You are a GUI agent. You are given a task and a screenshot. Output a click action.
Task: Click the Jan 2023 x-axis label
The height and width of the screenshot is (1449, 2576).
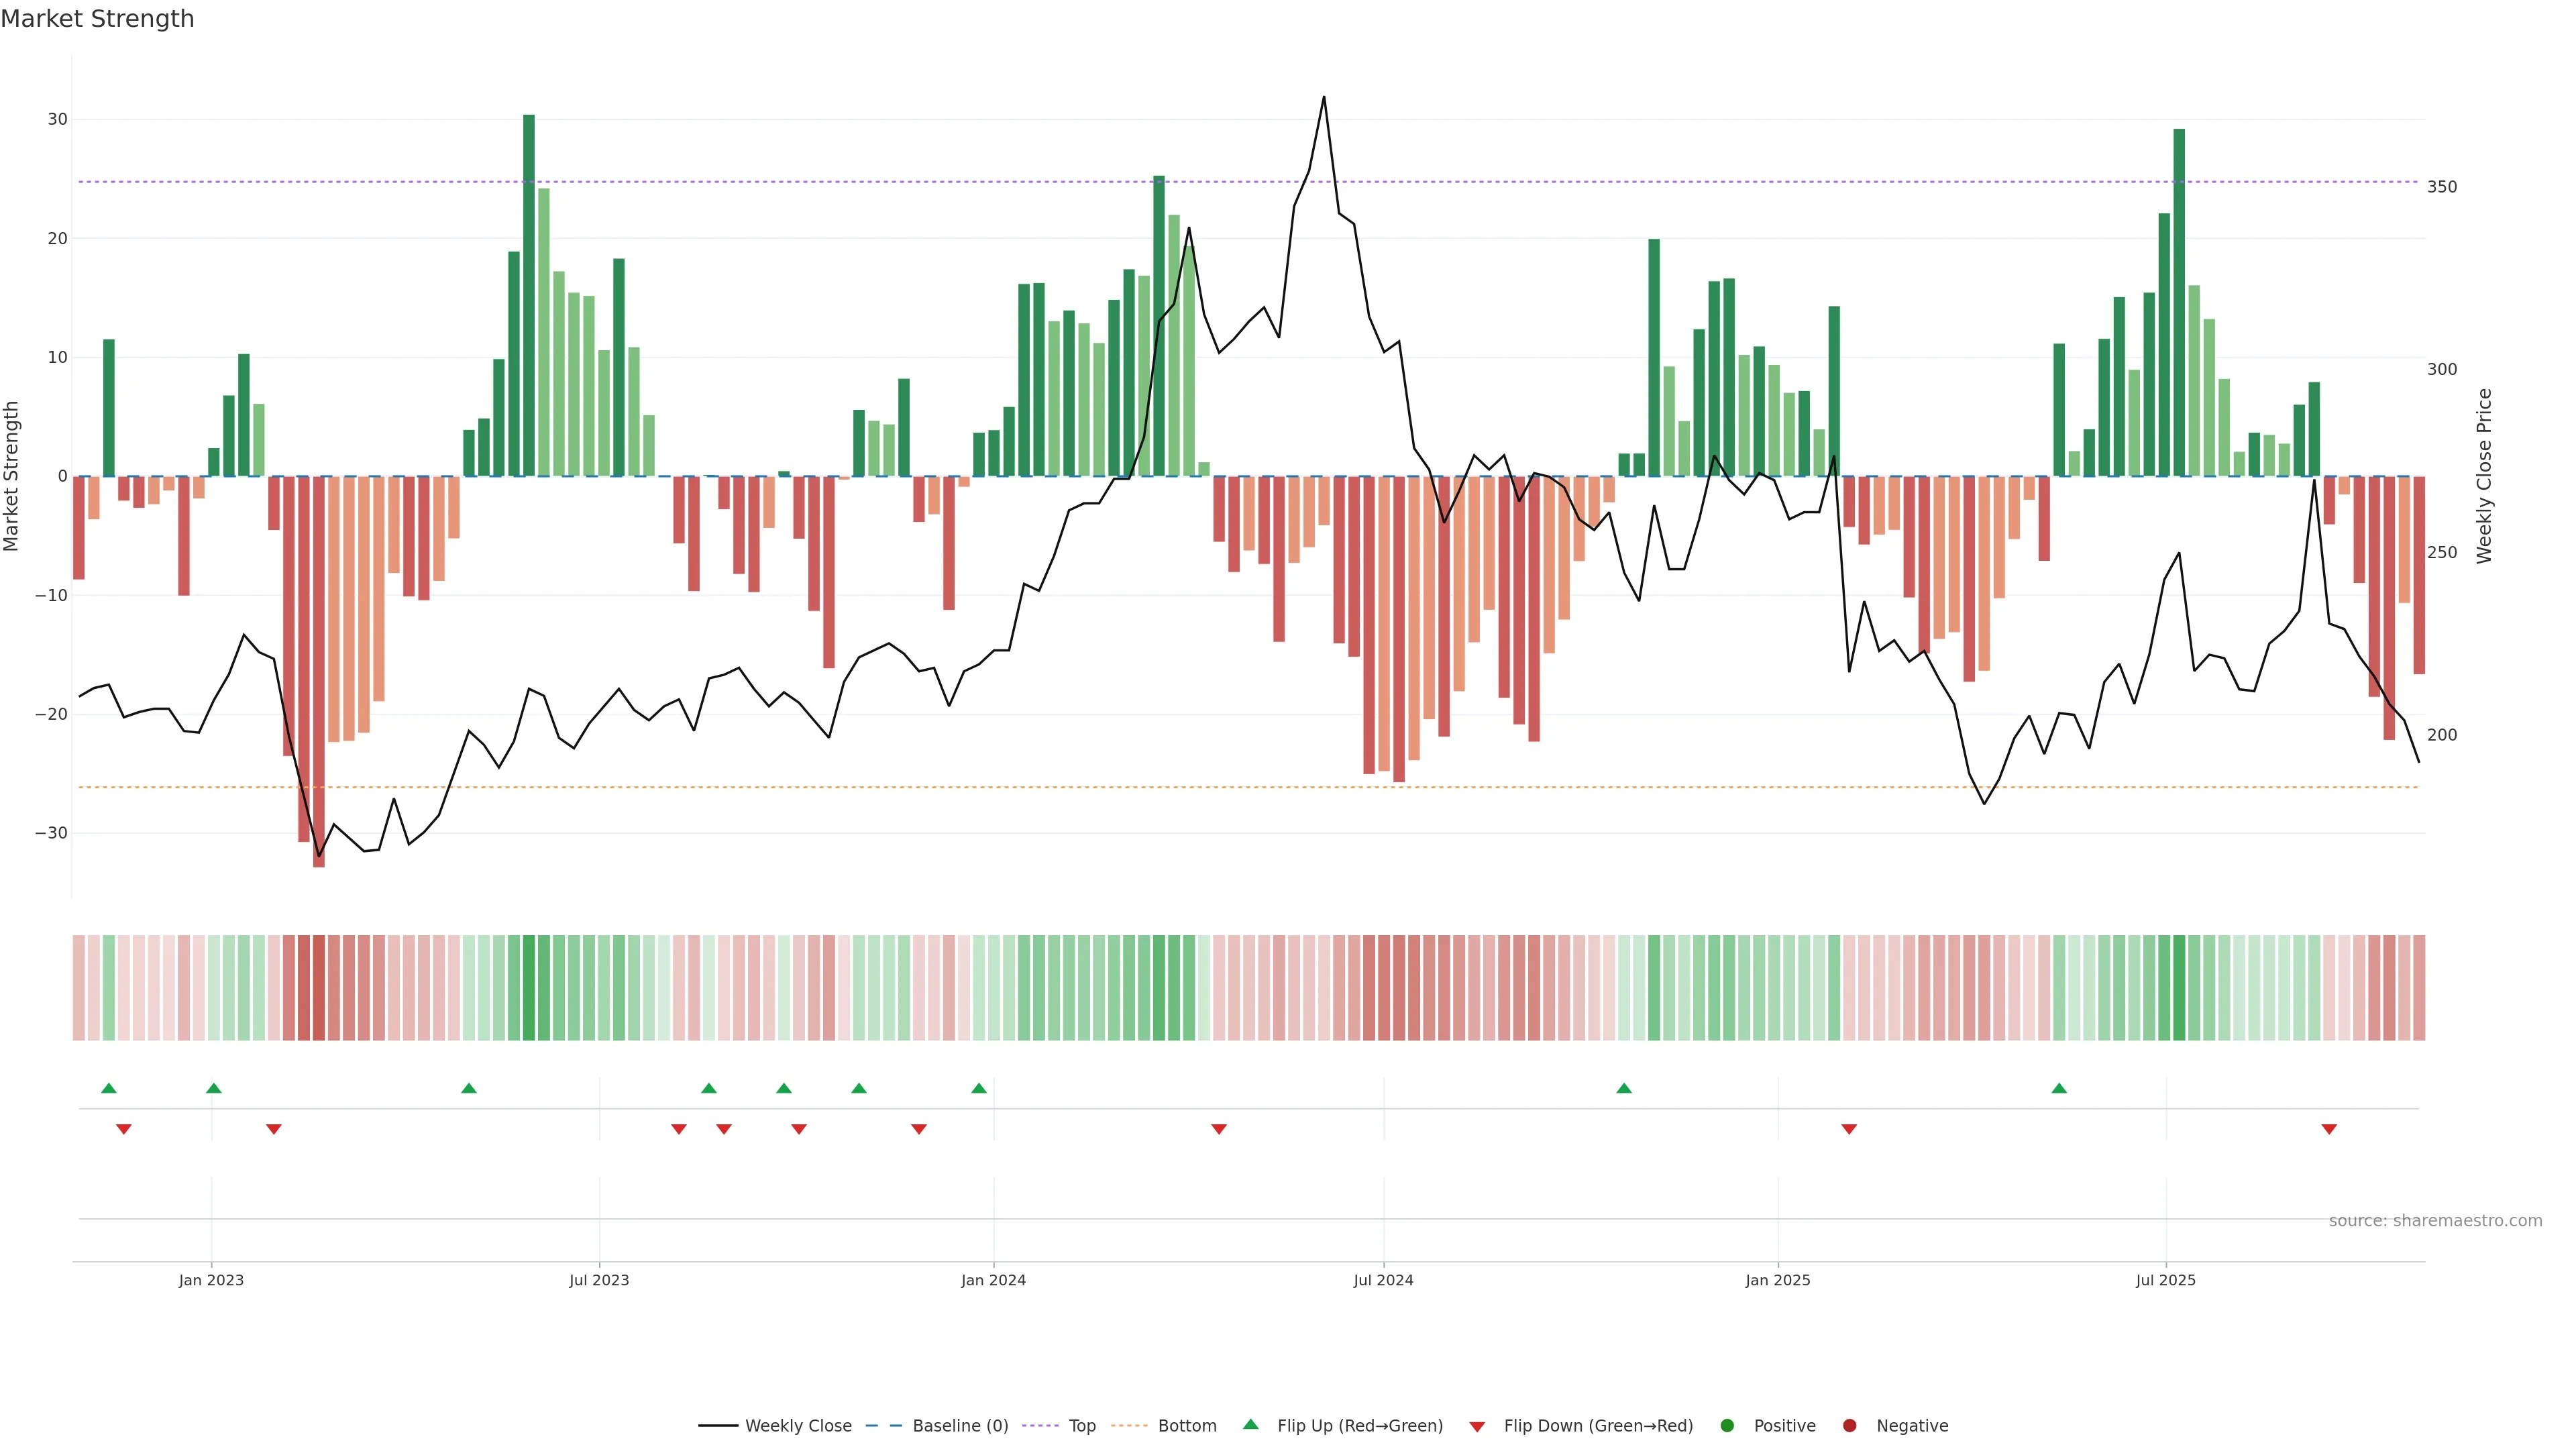[211, 1280]
